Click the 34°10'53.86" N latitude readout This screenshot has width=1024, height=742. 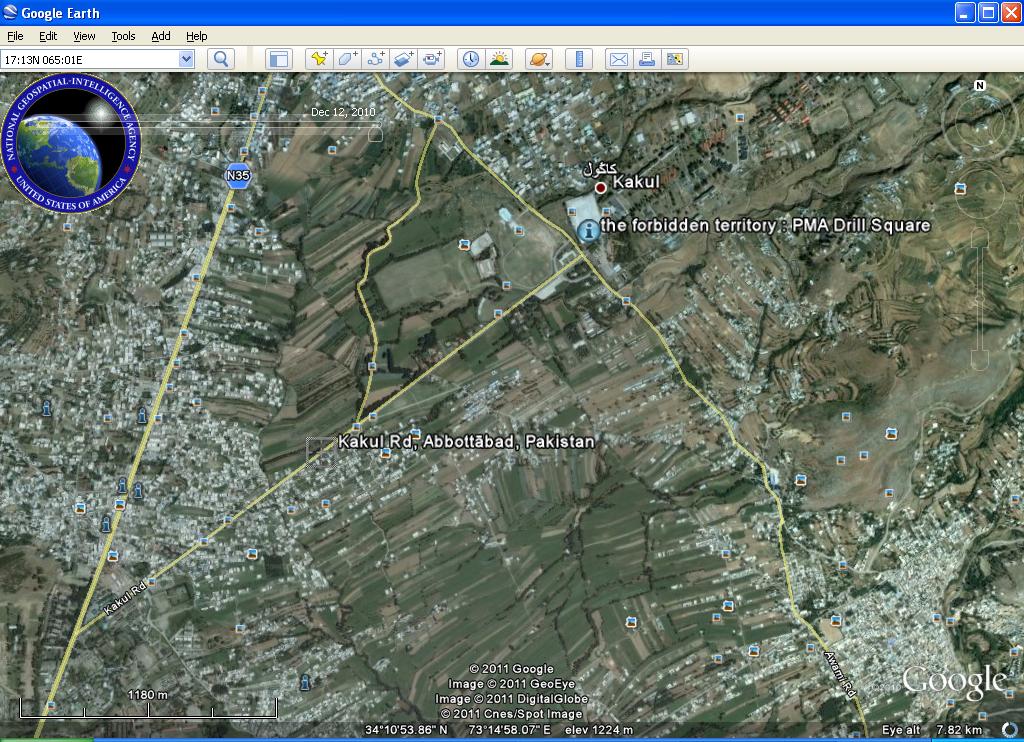click(406, 730)
